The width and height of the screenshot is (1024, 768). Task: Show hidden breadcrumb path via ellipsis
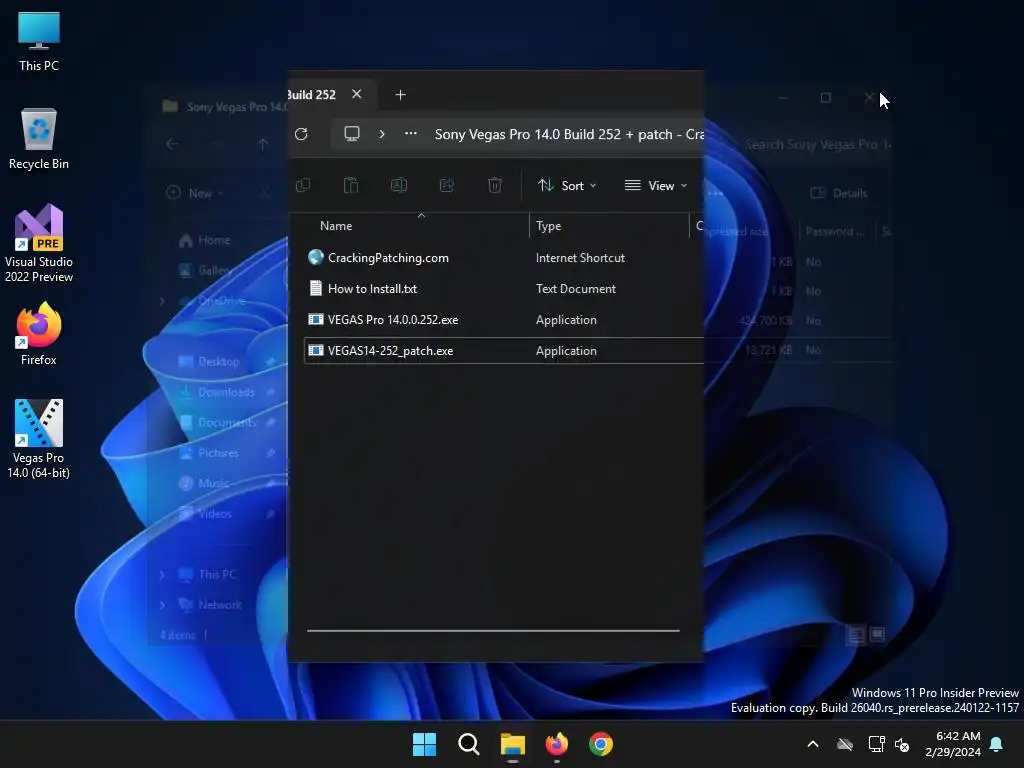coord(411,134)
